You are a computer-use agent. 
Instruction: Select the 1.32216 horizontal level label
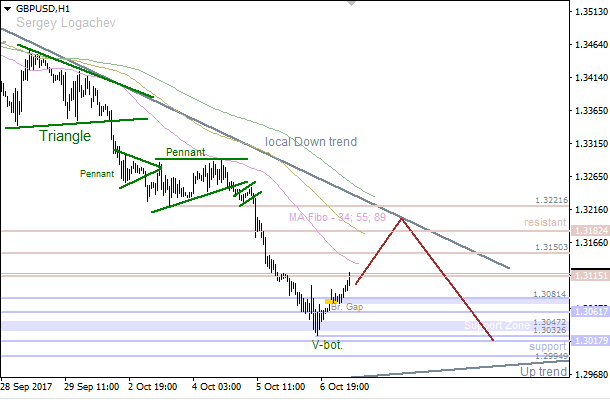click(550, 200)
